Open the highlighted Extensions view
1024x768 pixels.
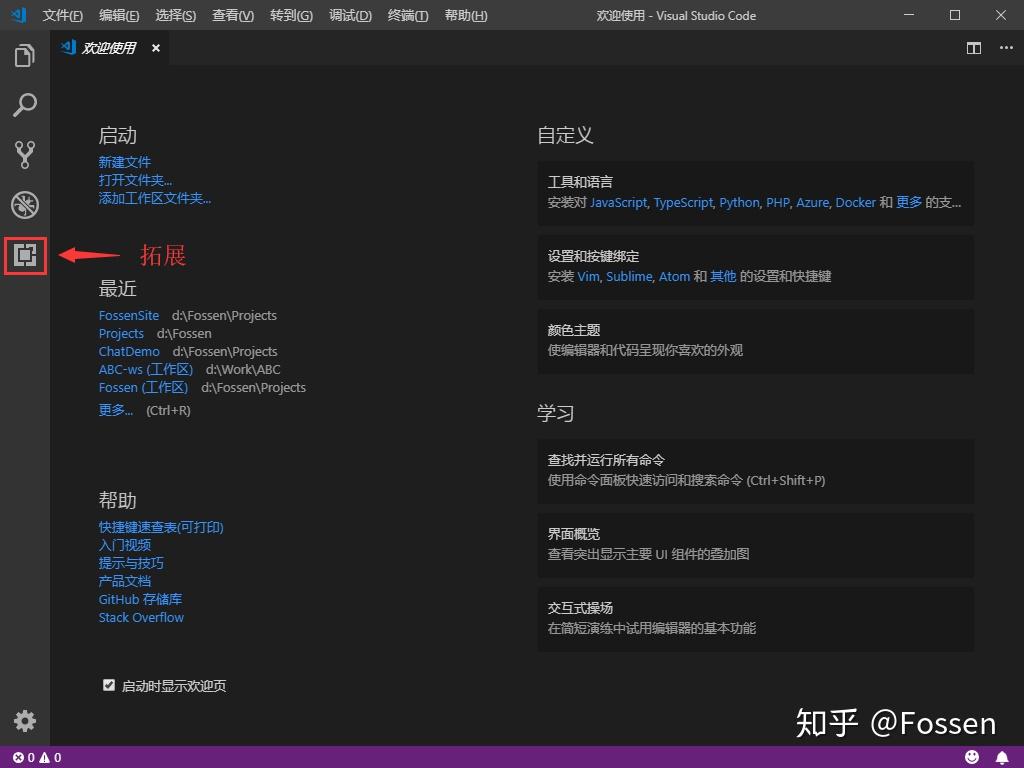pyautogui.click(x=25, y=255)
